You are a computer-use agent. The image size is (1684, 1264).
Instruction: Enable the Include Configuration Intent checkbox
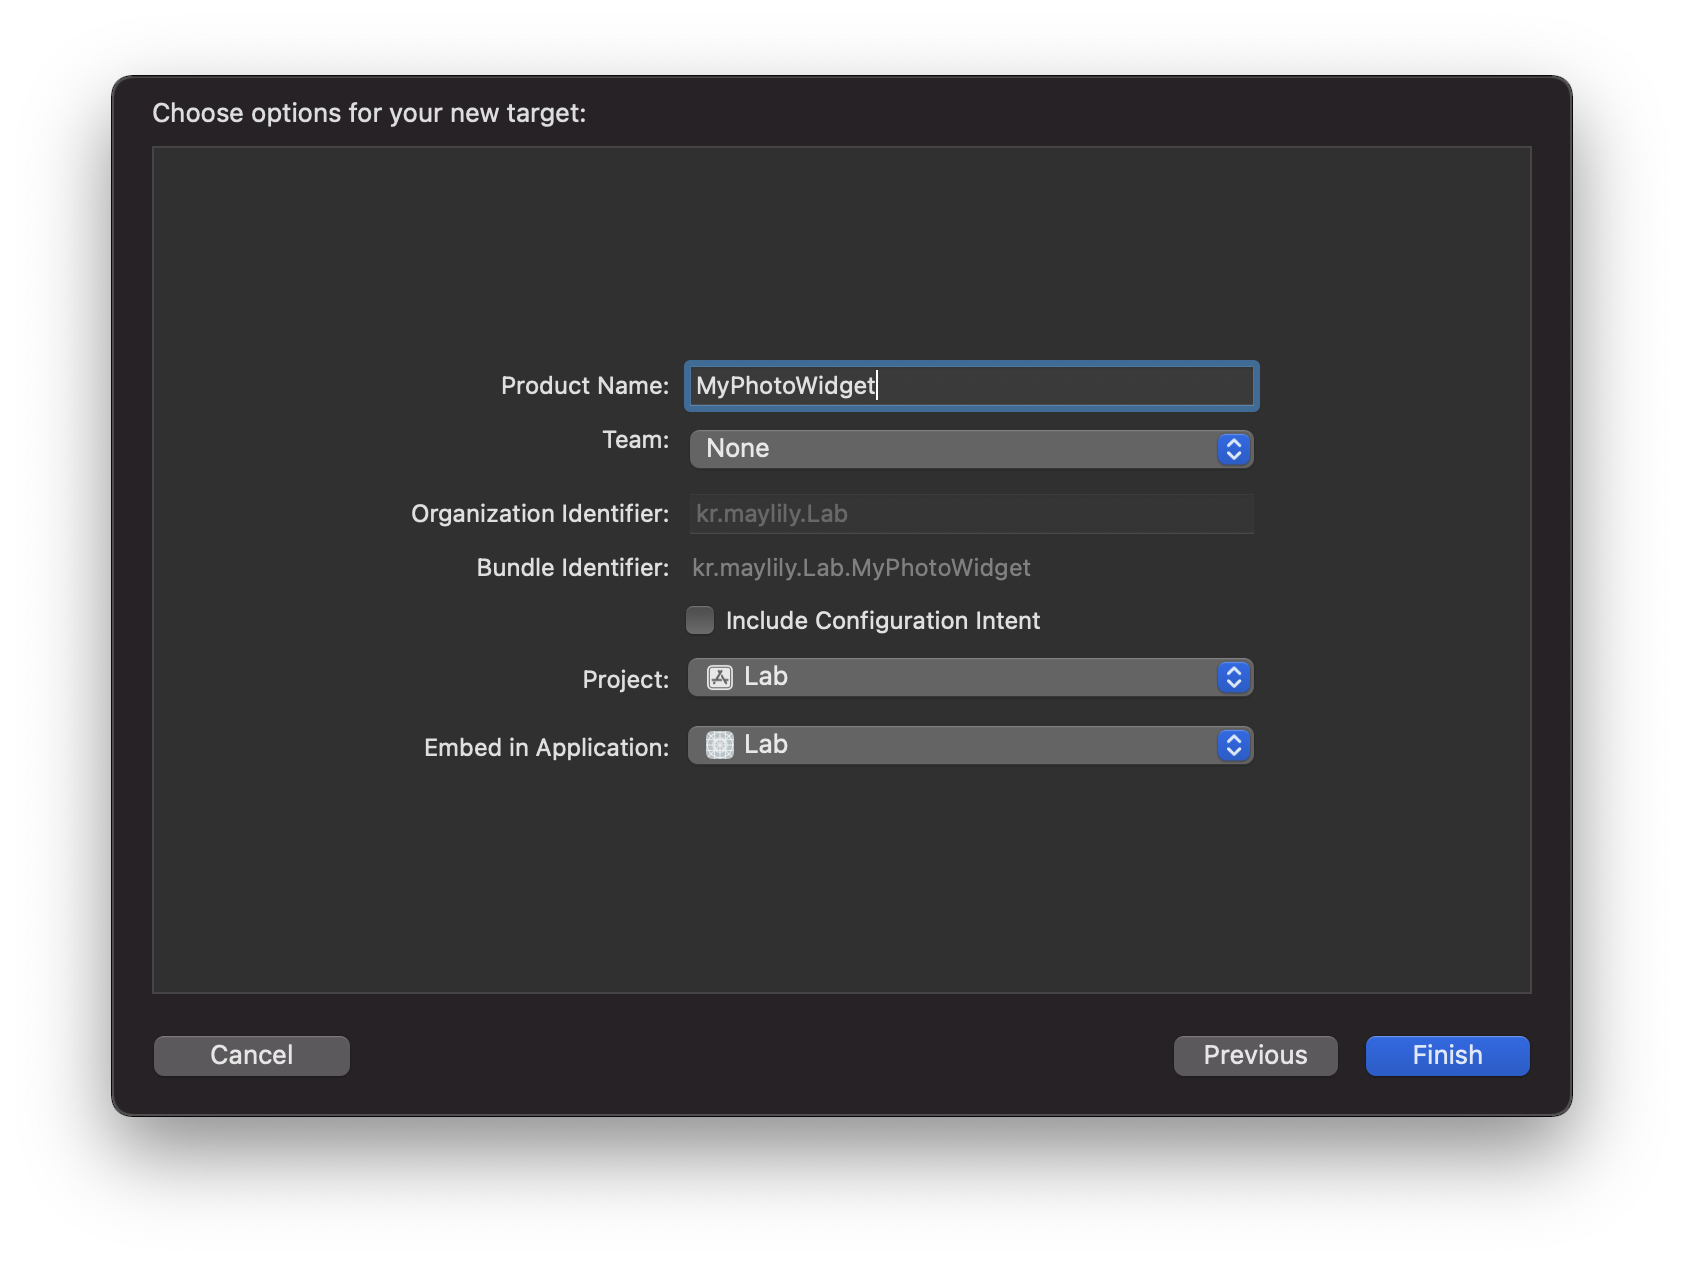[x=700, y=621]
